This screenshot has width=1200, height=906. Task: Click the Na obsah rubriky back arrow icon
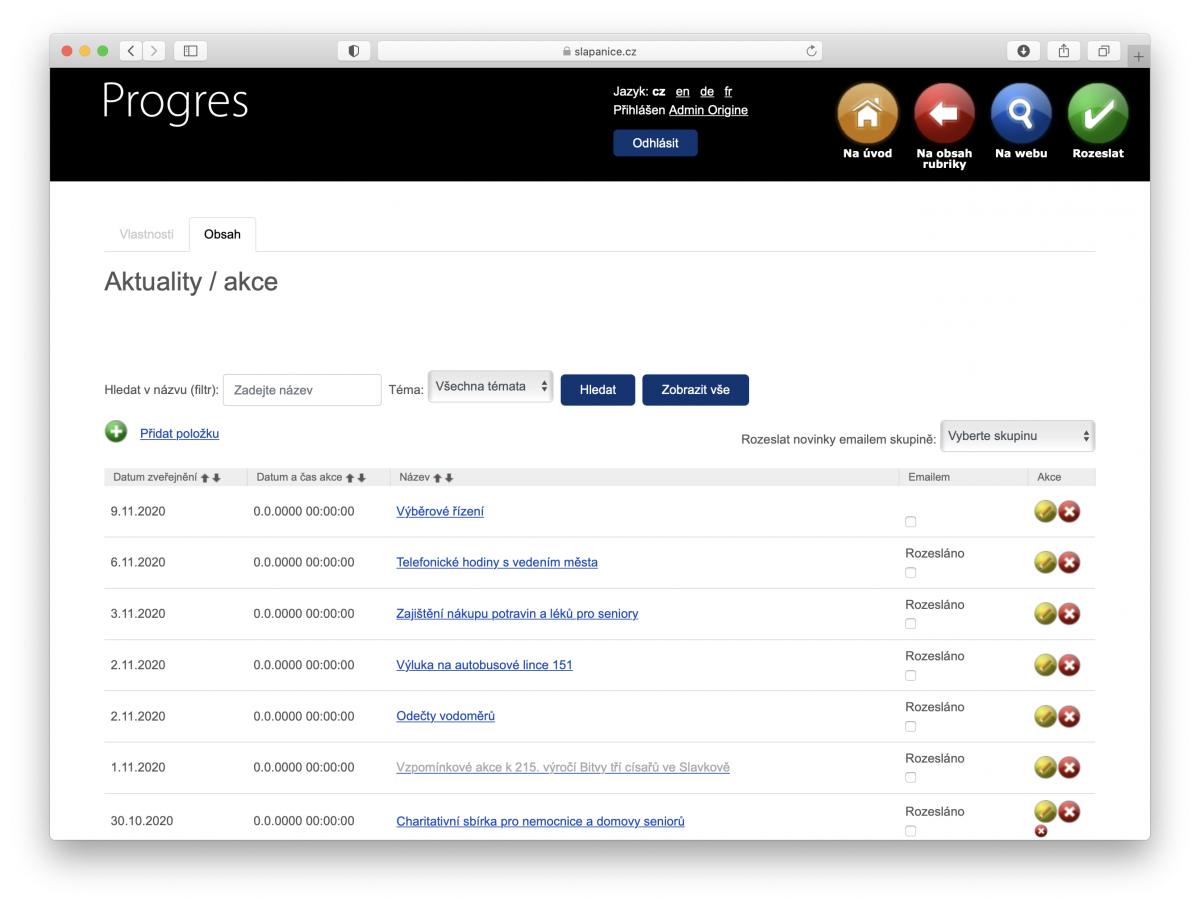[x=944, y=114]
